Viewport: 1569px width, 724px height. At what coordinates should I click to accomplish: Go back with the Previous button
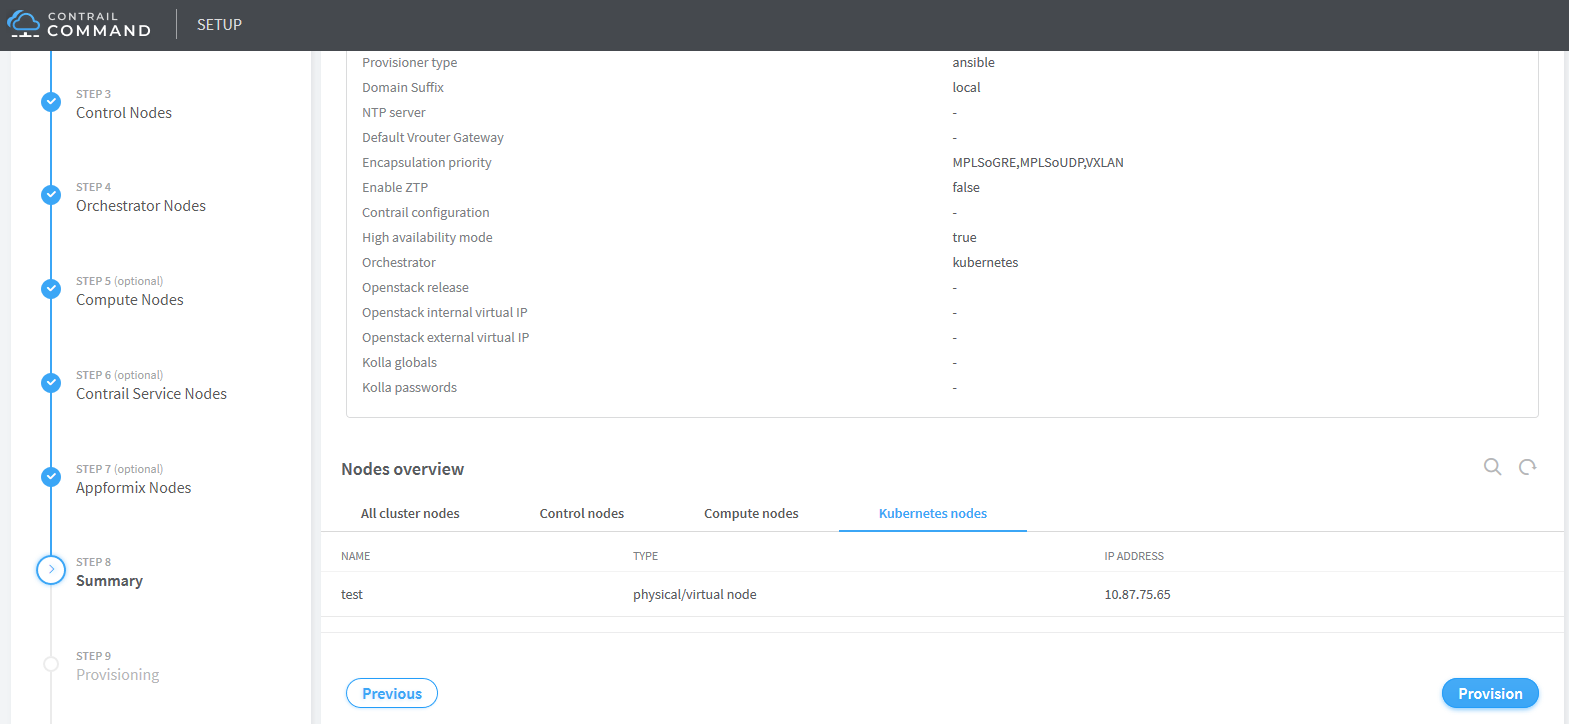click(x=392, y=693)
